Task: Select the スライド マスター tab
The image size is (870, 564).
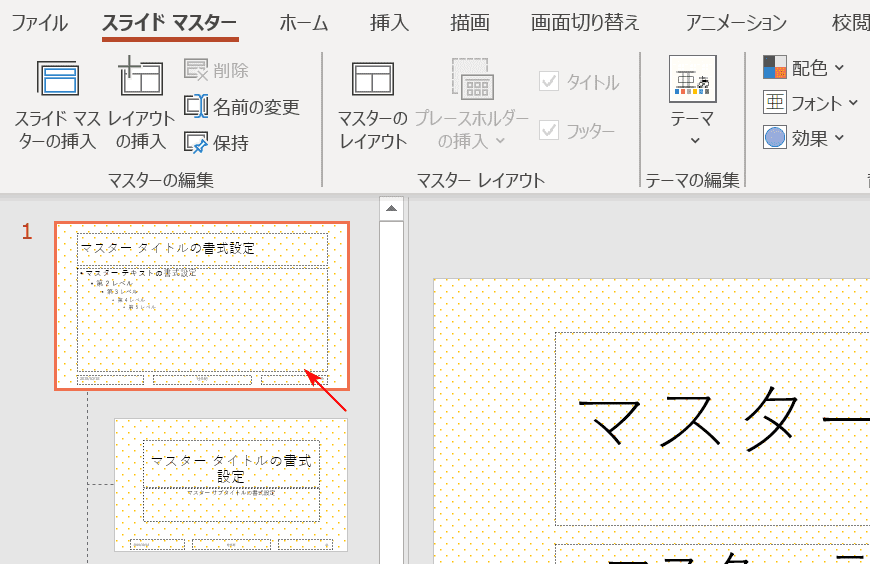Action: click(170, 23)
